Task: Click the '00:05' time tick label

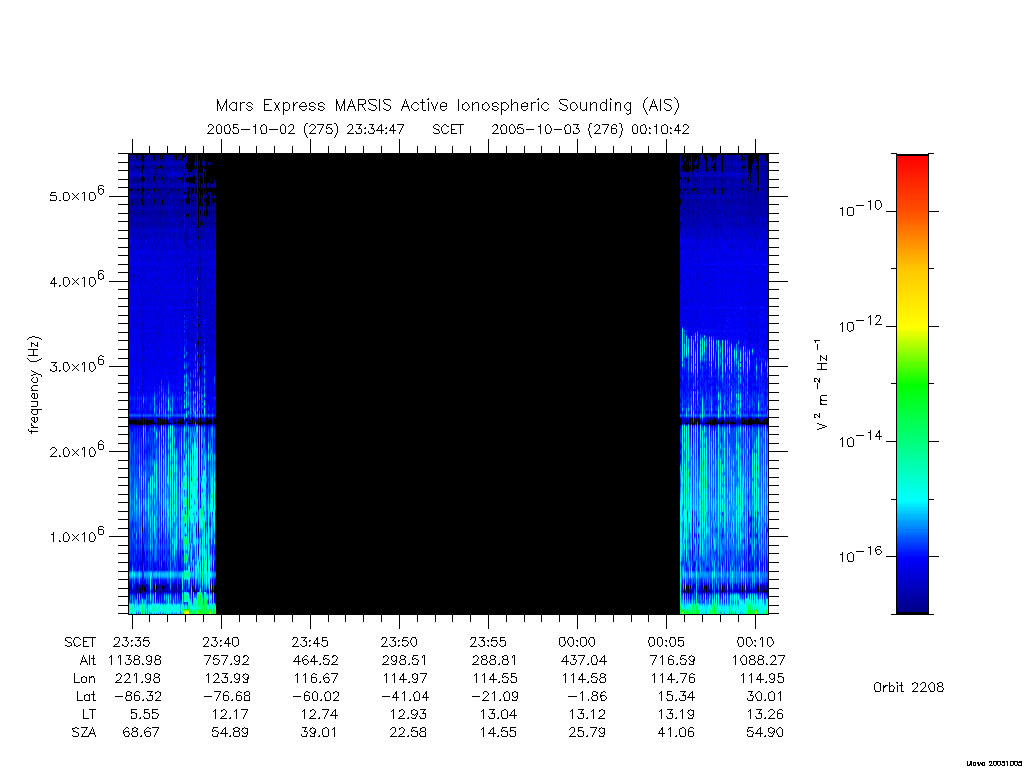Action: pyautogui.click(x=666, y=642)
